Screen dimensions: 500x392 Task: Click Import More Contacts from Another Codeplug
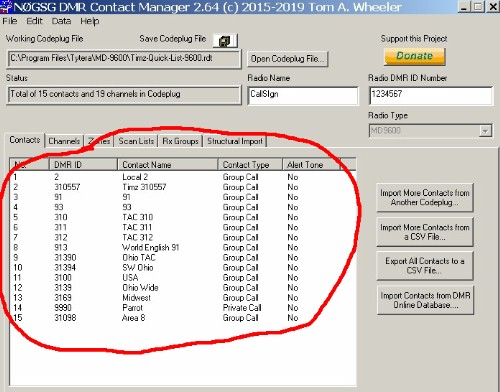(x=425, y=197)
